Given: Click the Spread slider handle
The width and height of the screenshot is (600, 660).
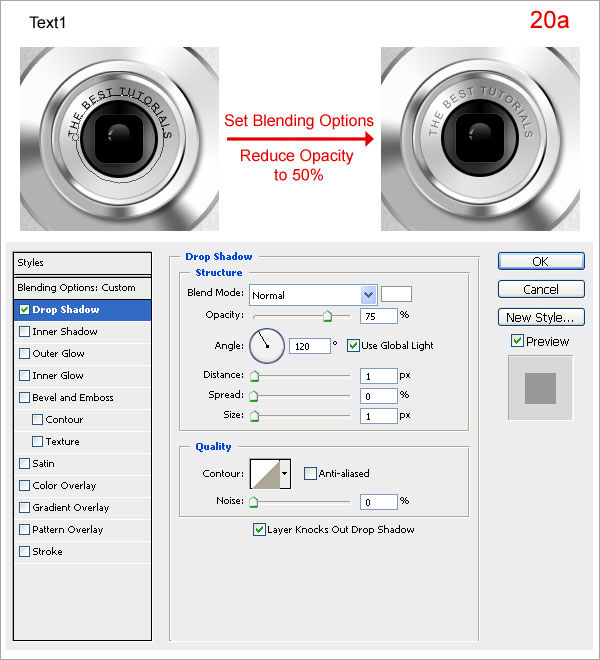Looking at the screenshot, I should pos(254,396).
